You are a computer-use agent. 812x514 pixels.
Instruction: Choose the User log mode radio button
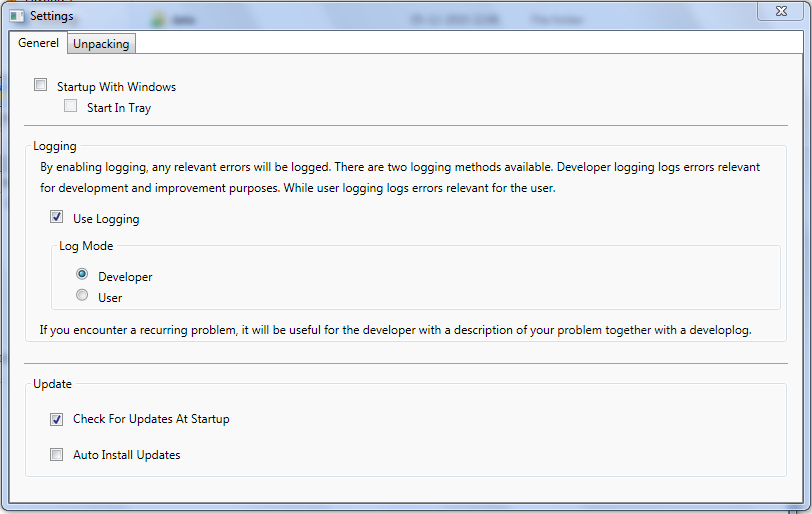coord(82,296)
